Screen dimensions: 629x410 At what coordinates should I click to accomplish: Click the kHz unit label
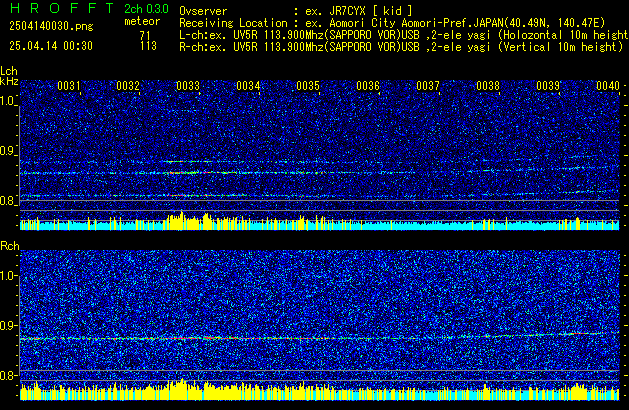9,81
